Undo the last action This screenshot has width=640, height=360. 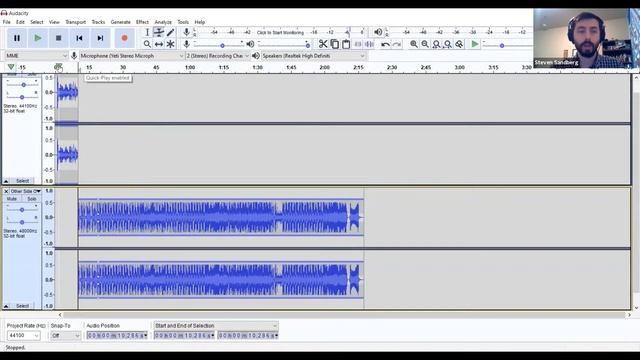pos(385,44)
